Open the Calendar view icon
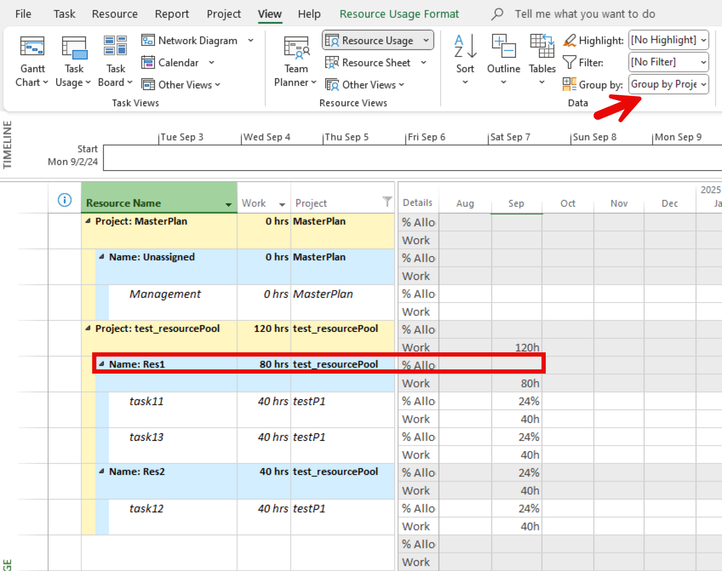722x571 pixels. click(148, 62)
